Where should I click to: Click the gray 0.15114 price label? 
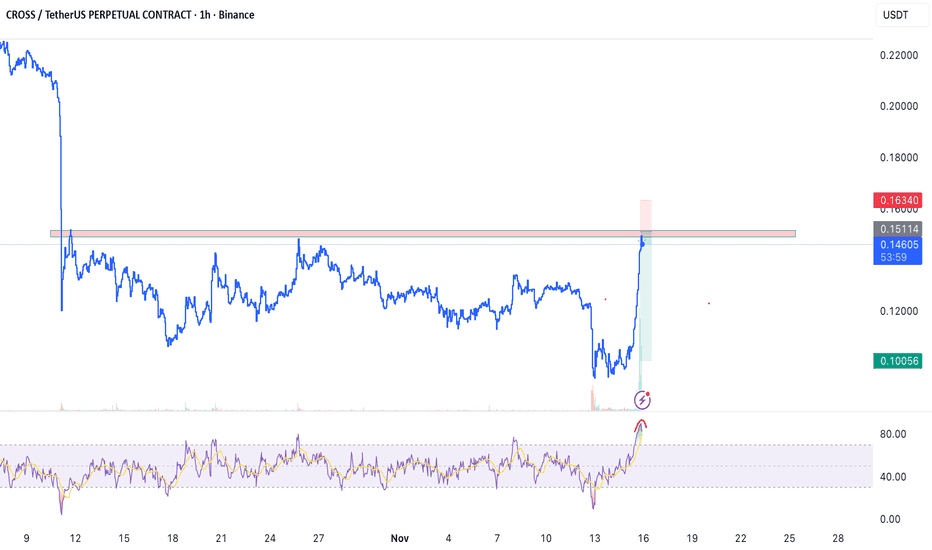[x=898, y=229]
